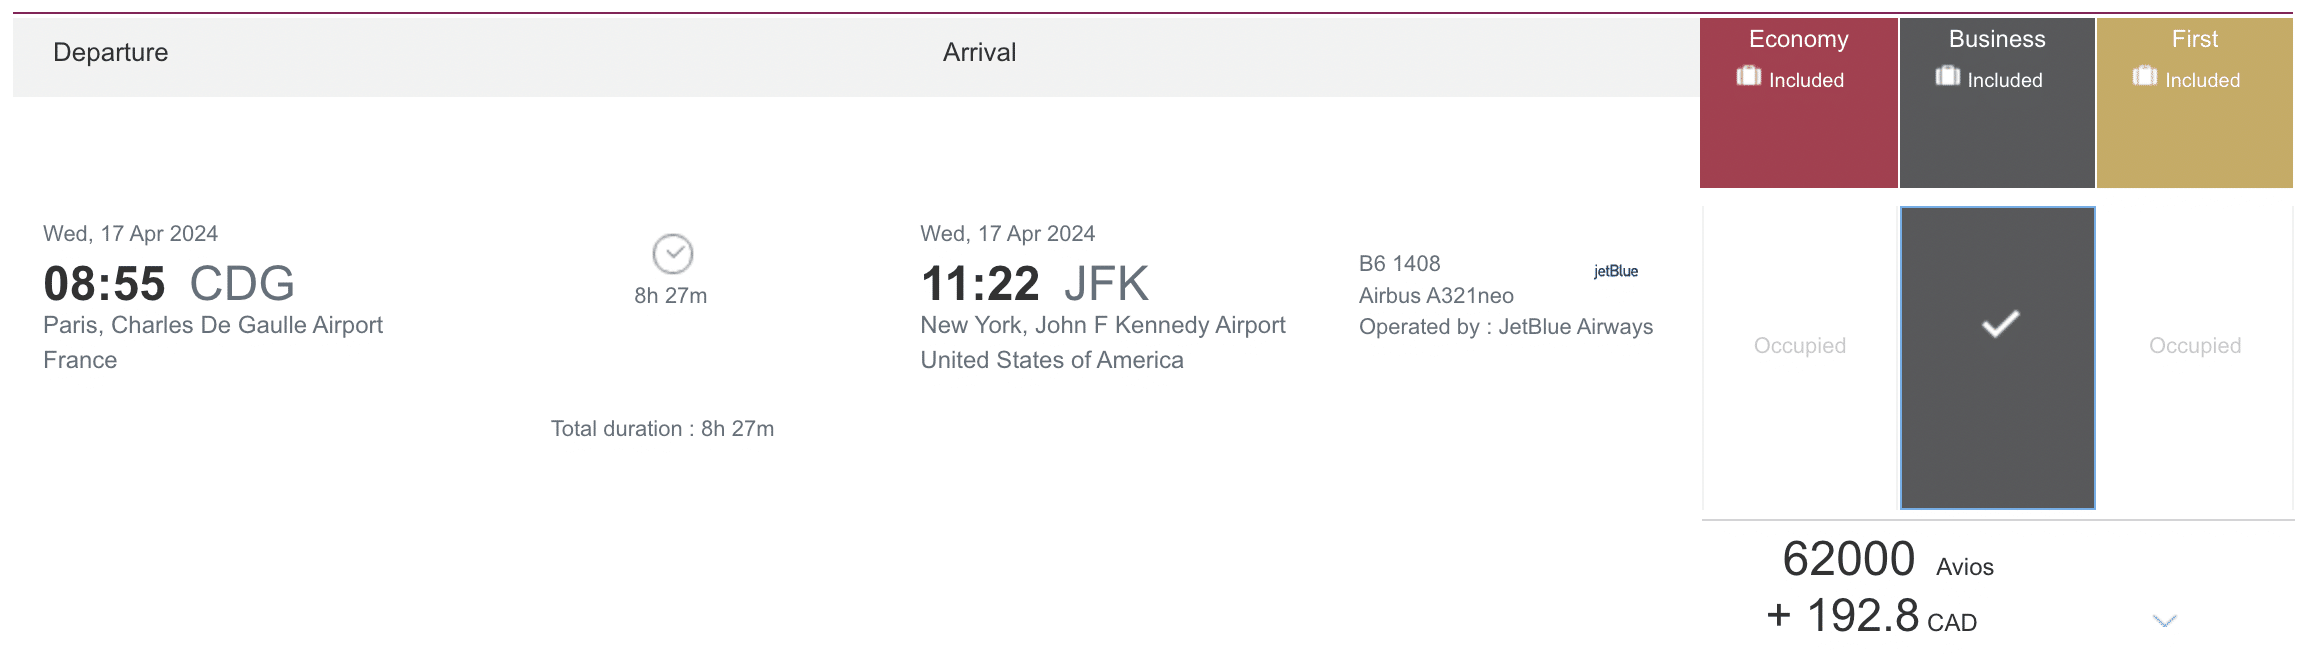The image size is (2304, 654).
Task: Open the Economy cabin column header
Action: pyautogui.click(x=1798, y=39)
